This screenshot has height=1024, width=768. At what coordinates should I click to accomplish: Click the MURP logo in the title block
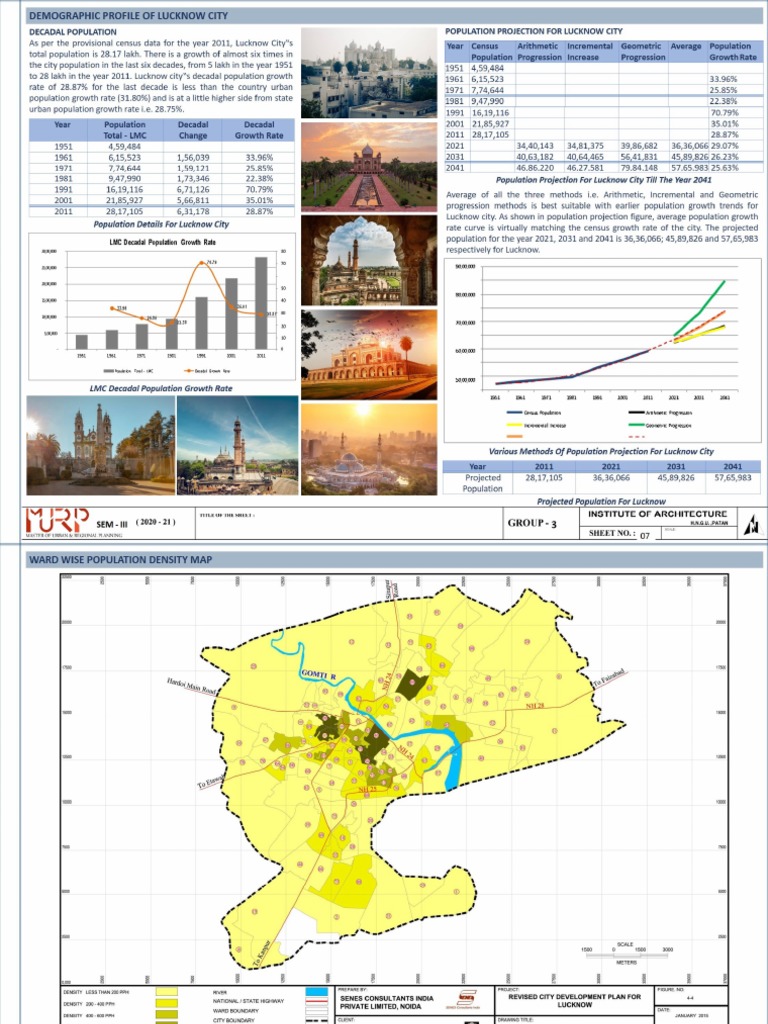coord(57,520)
